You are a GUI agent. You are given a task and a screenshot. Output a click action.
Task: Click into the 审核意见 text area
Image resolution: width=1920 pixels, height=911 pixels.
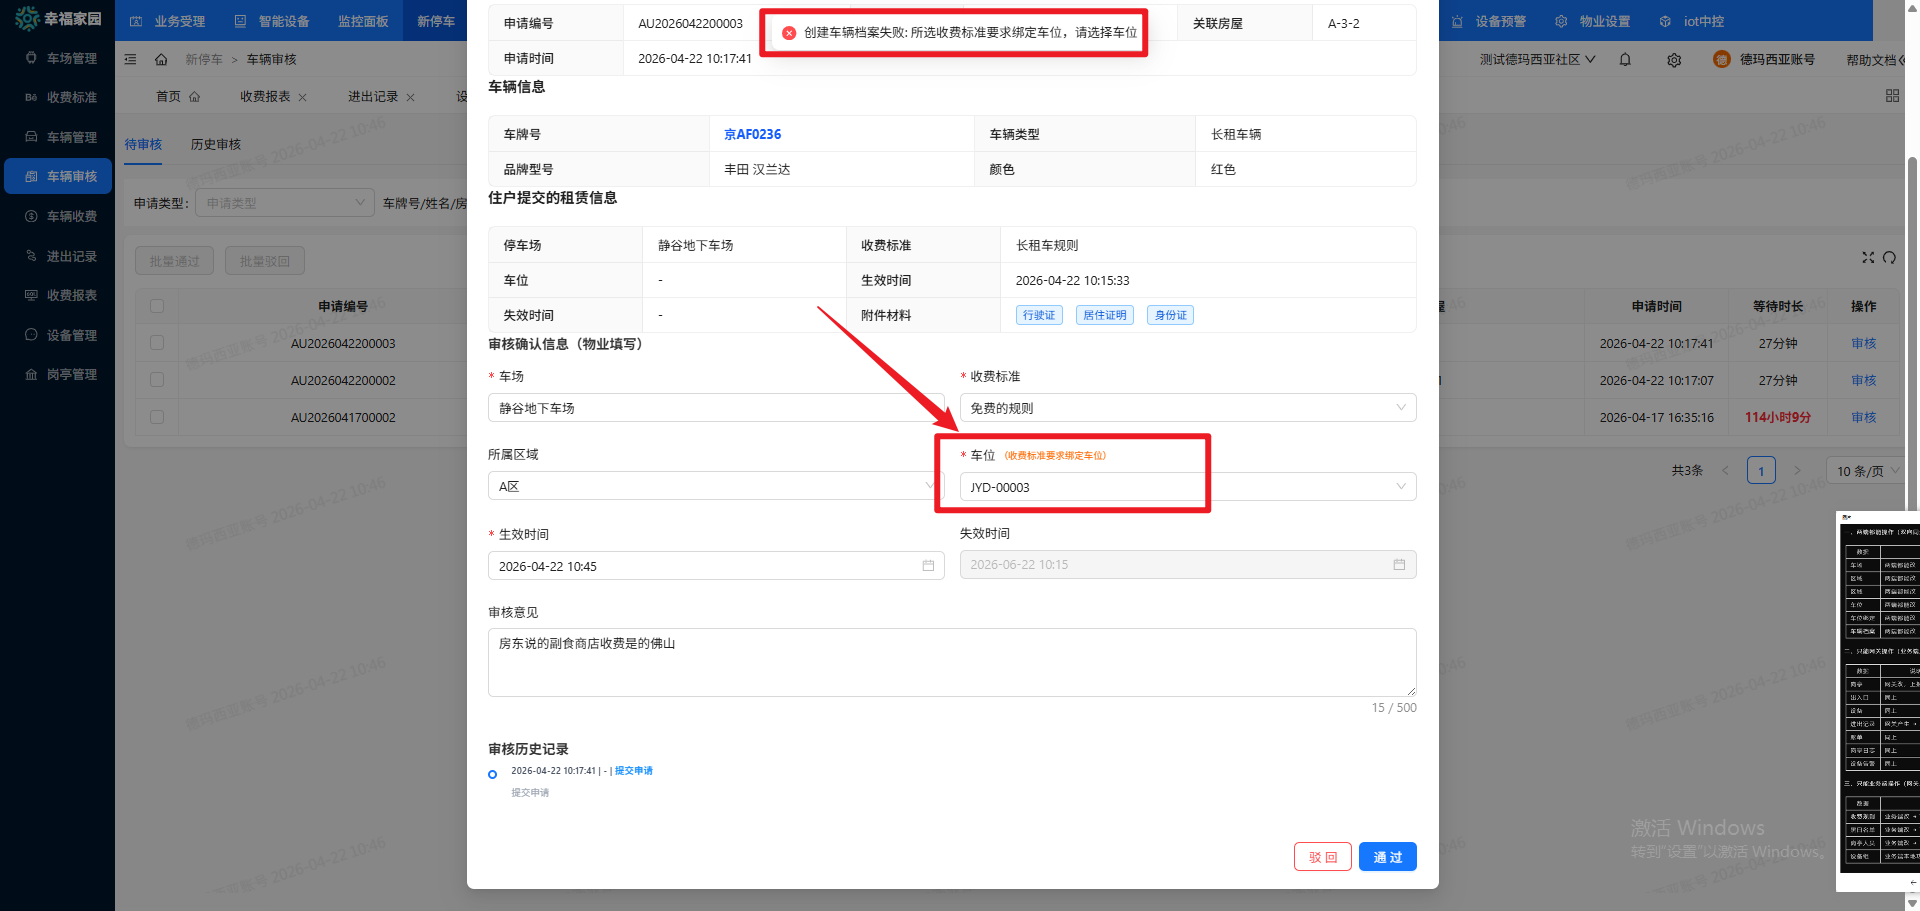951,662
